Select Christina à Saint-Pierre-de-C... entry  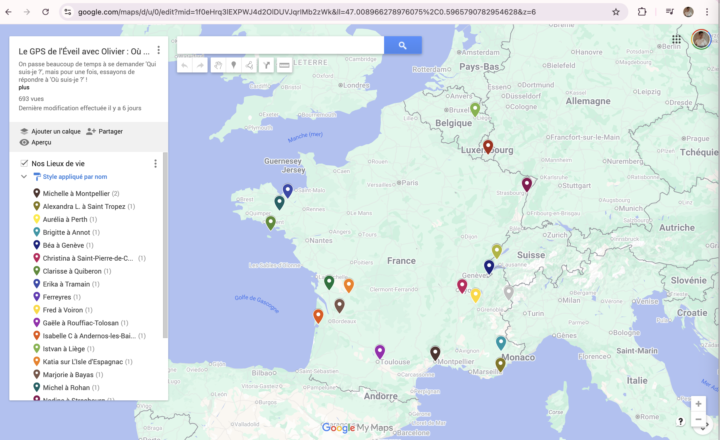[89, 258]
